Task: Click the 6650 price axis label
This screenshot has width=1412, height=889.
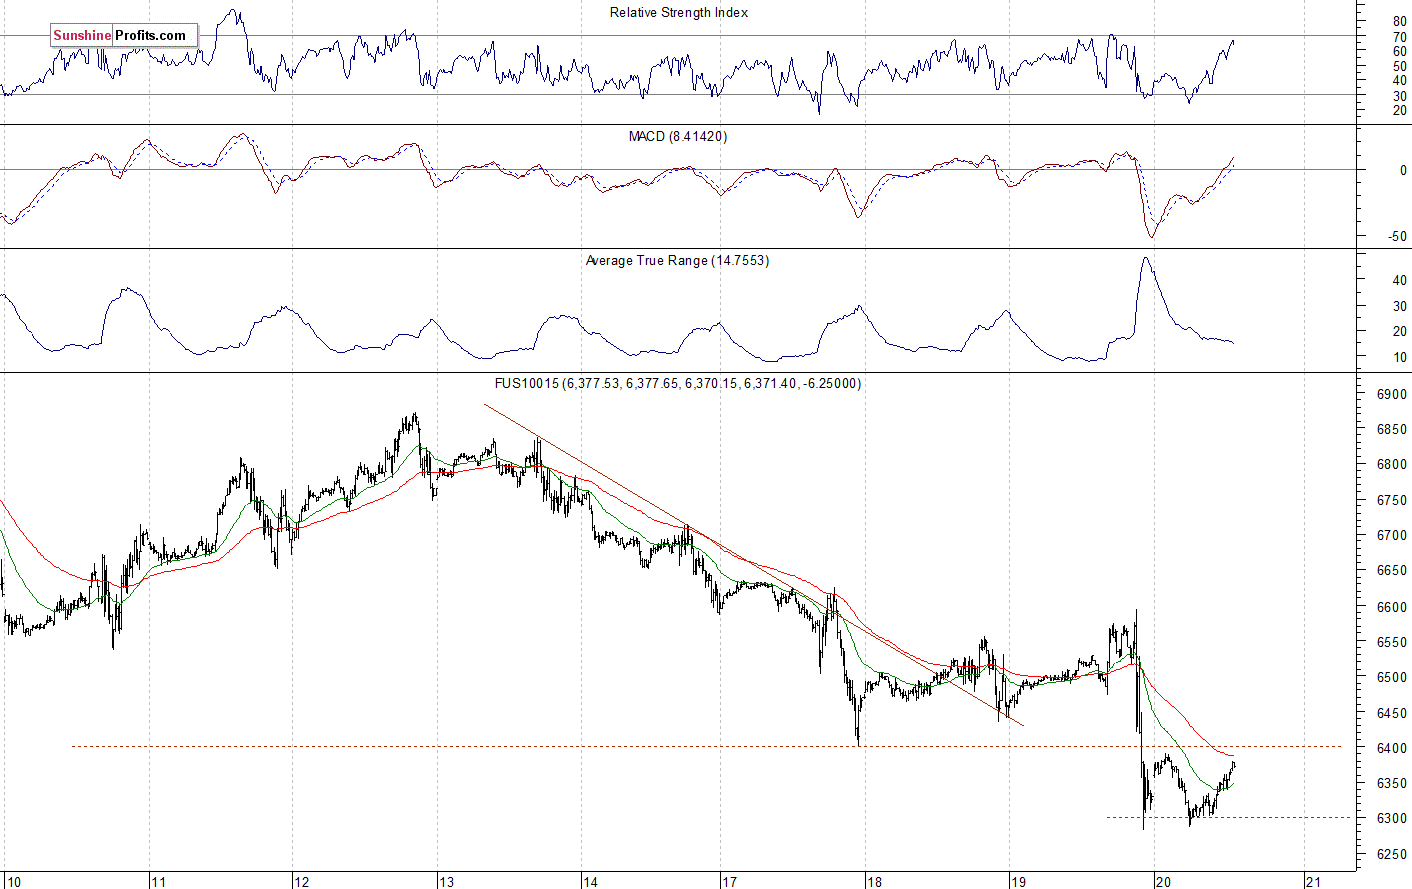Action: click(x=1391, y=571)
